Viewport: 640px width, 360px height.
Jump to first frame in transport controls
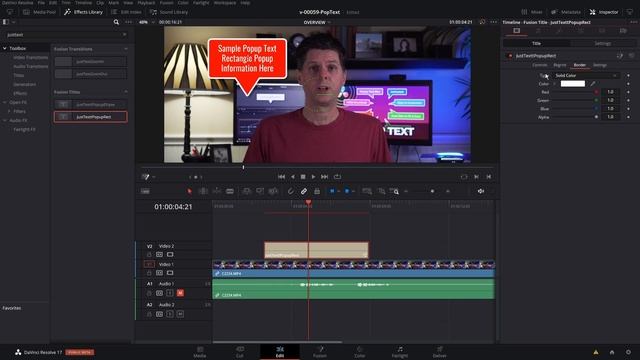tap(281, 177)
